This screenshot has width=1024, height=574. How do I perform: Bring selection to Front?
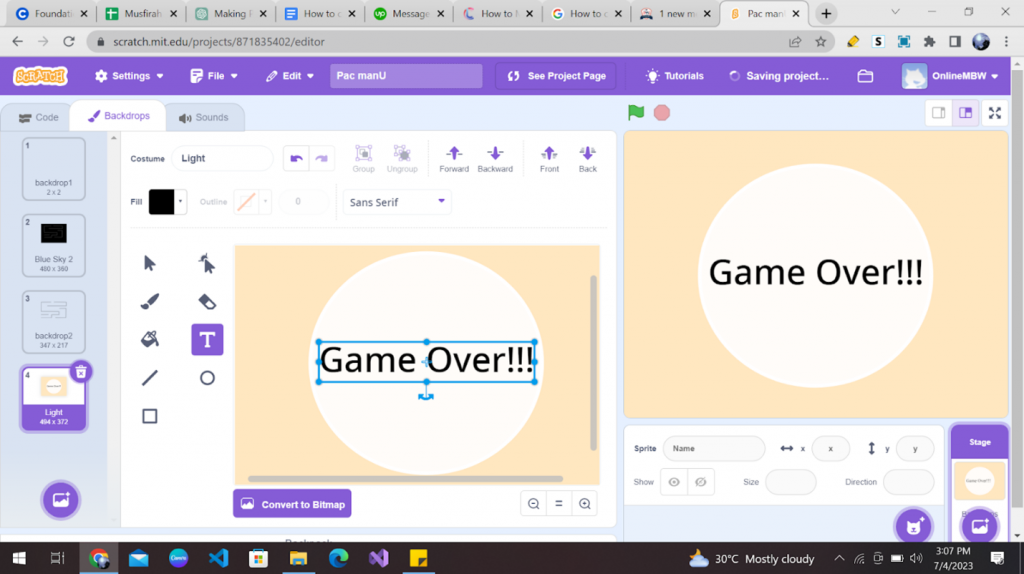[x=549, y=159]
